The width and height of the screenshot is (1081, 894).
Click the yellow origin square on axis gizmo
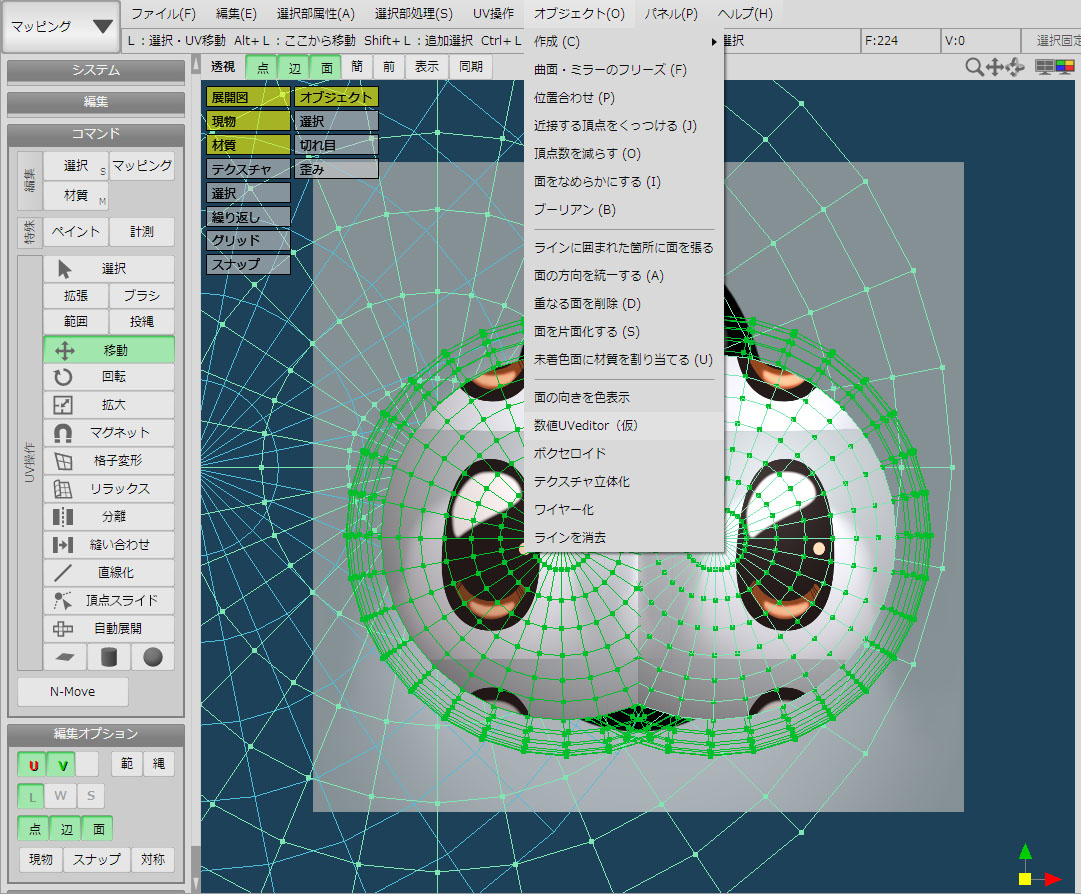pos(1025,879)
